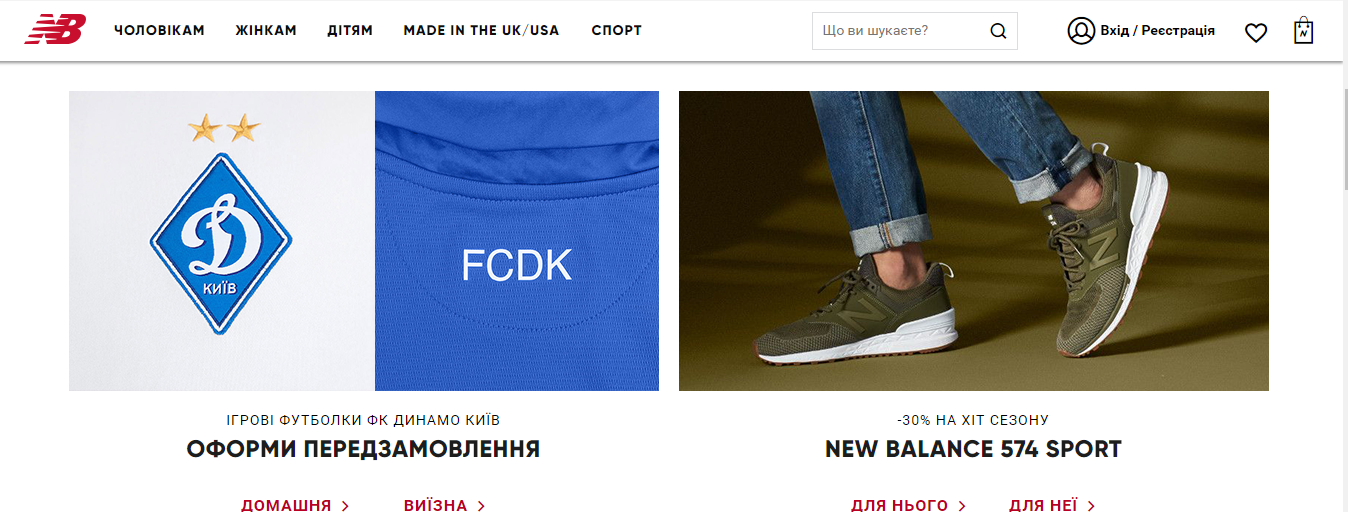Screen dimensions: 1348x512
Task: Open the wishlist heart icon
Action: click(1256, 32)
